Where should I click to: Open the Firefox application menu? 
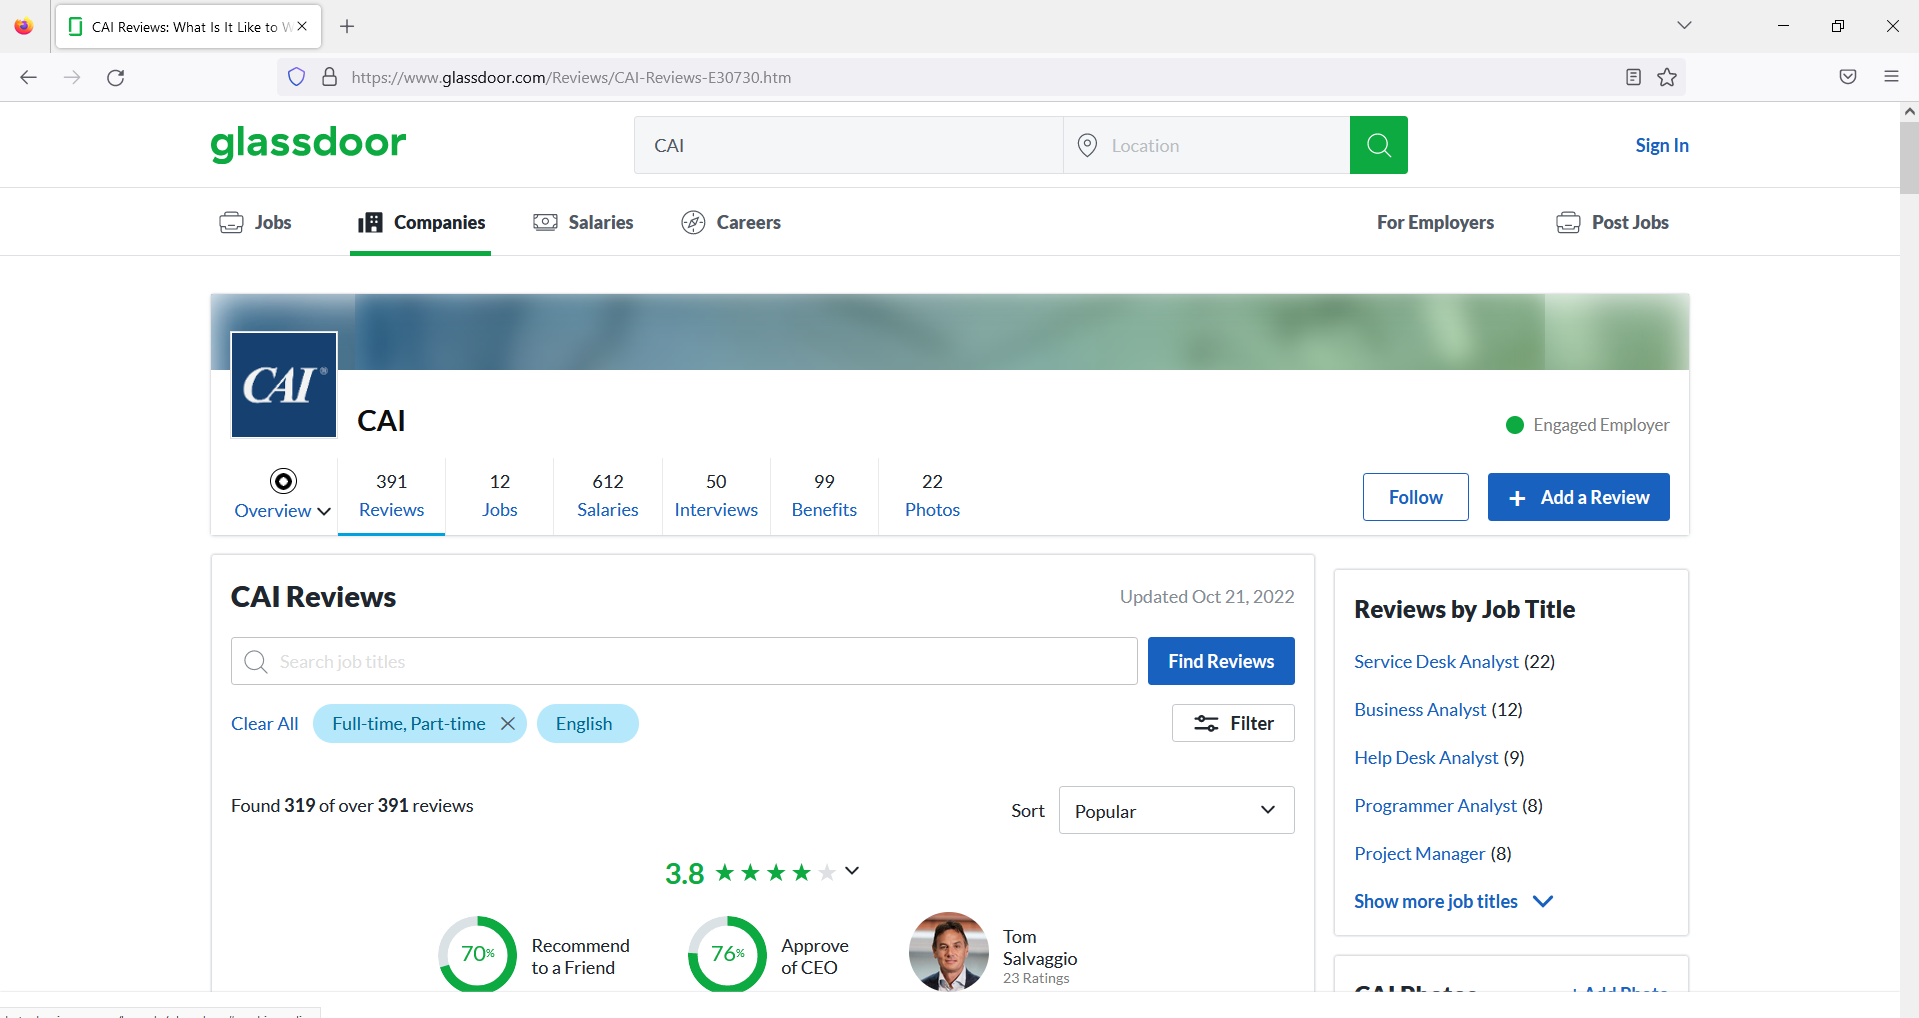point(1891,77)
